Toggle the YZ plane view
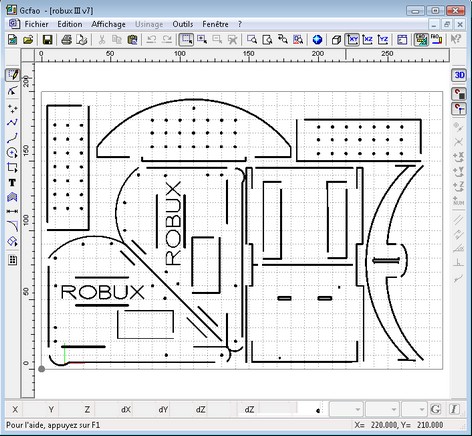This screenshot has height=436, width=472. point(383,40)
